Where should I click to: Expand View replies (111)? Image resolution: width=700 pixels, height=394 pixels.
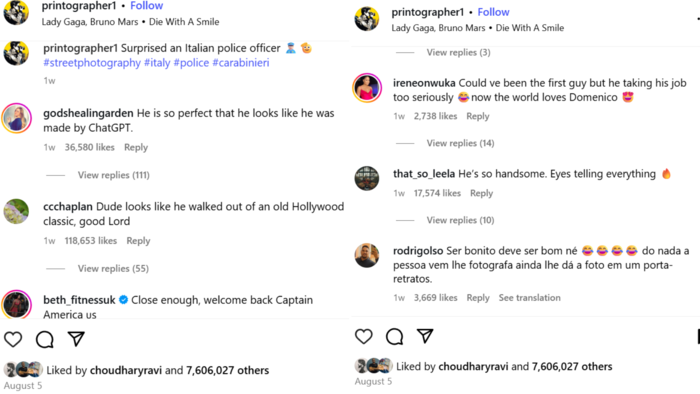coord(113,175)
